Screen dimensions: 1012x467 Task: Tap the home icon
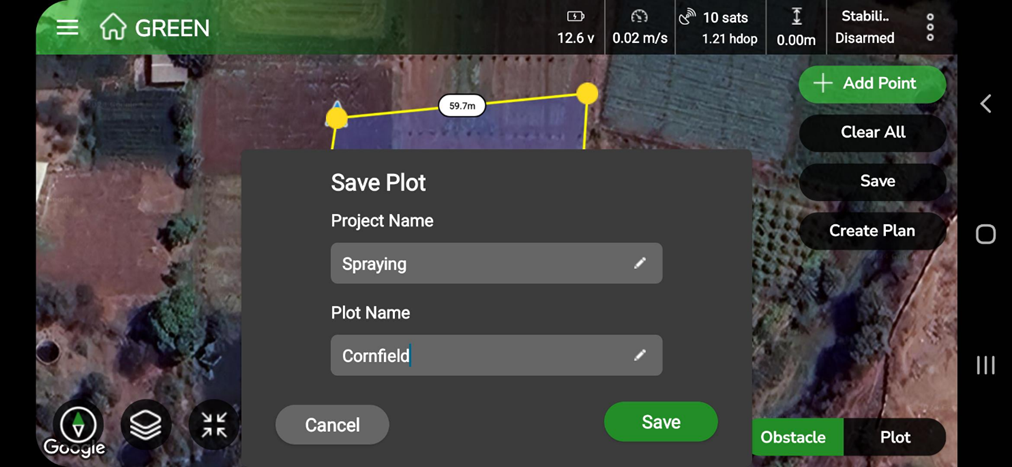coord(113,27)
